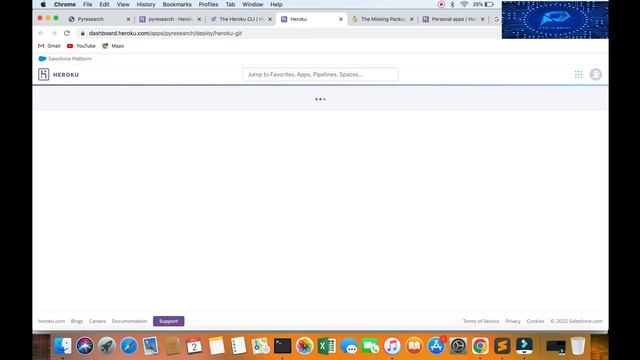Viewport: 640px width, 360px height.
Task: Open the Blogs footer link
Action: 77,321
